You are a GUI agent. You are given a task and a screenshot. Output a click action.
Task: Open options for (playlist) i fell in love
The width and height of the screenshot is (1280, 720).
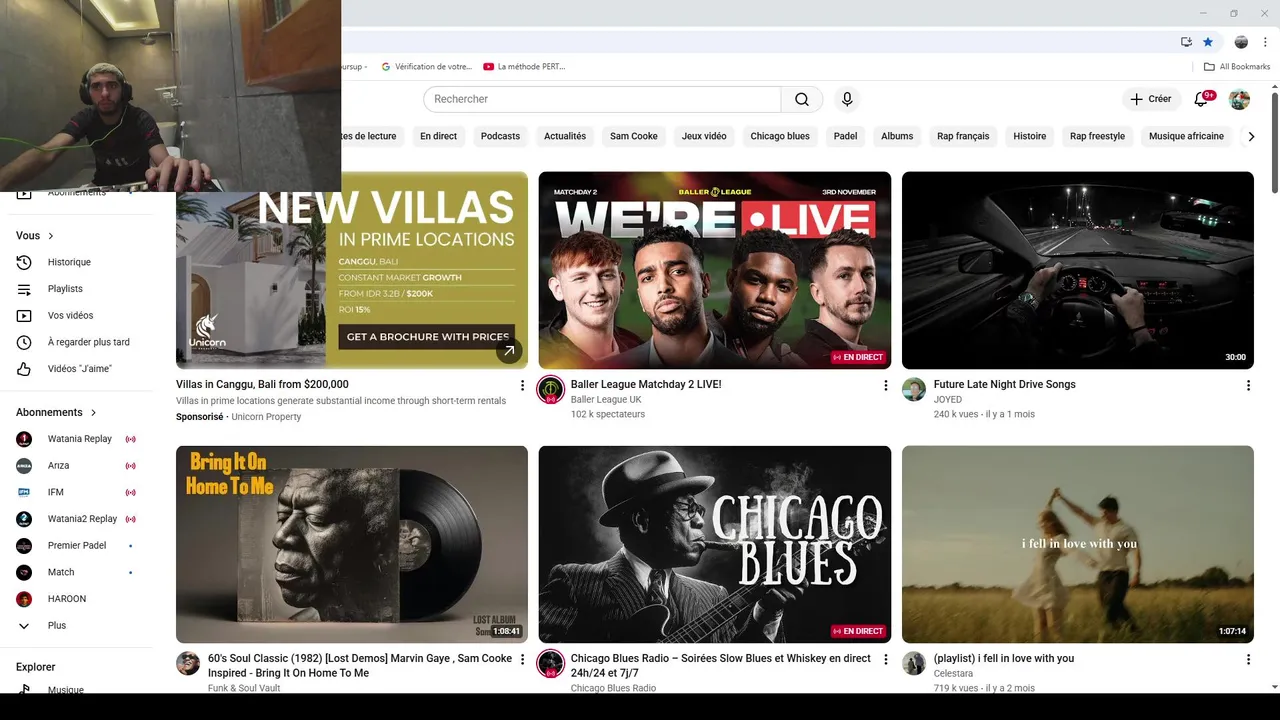point(1248,659)
